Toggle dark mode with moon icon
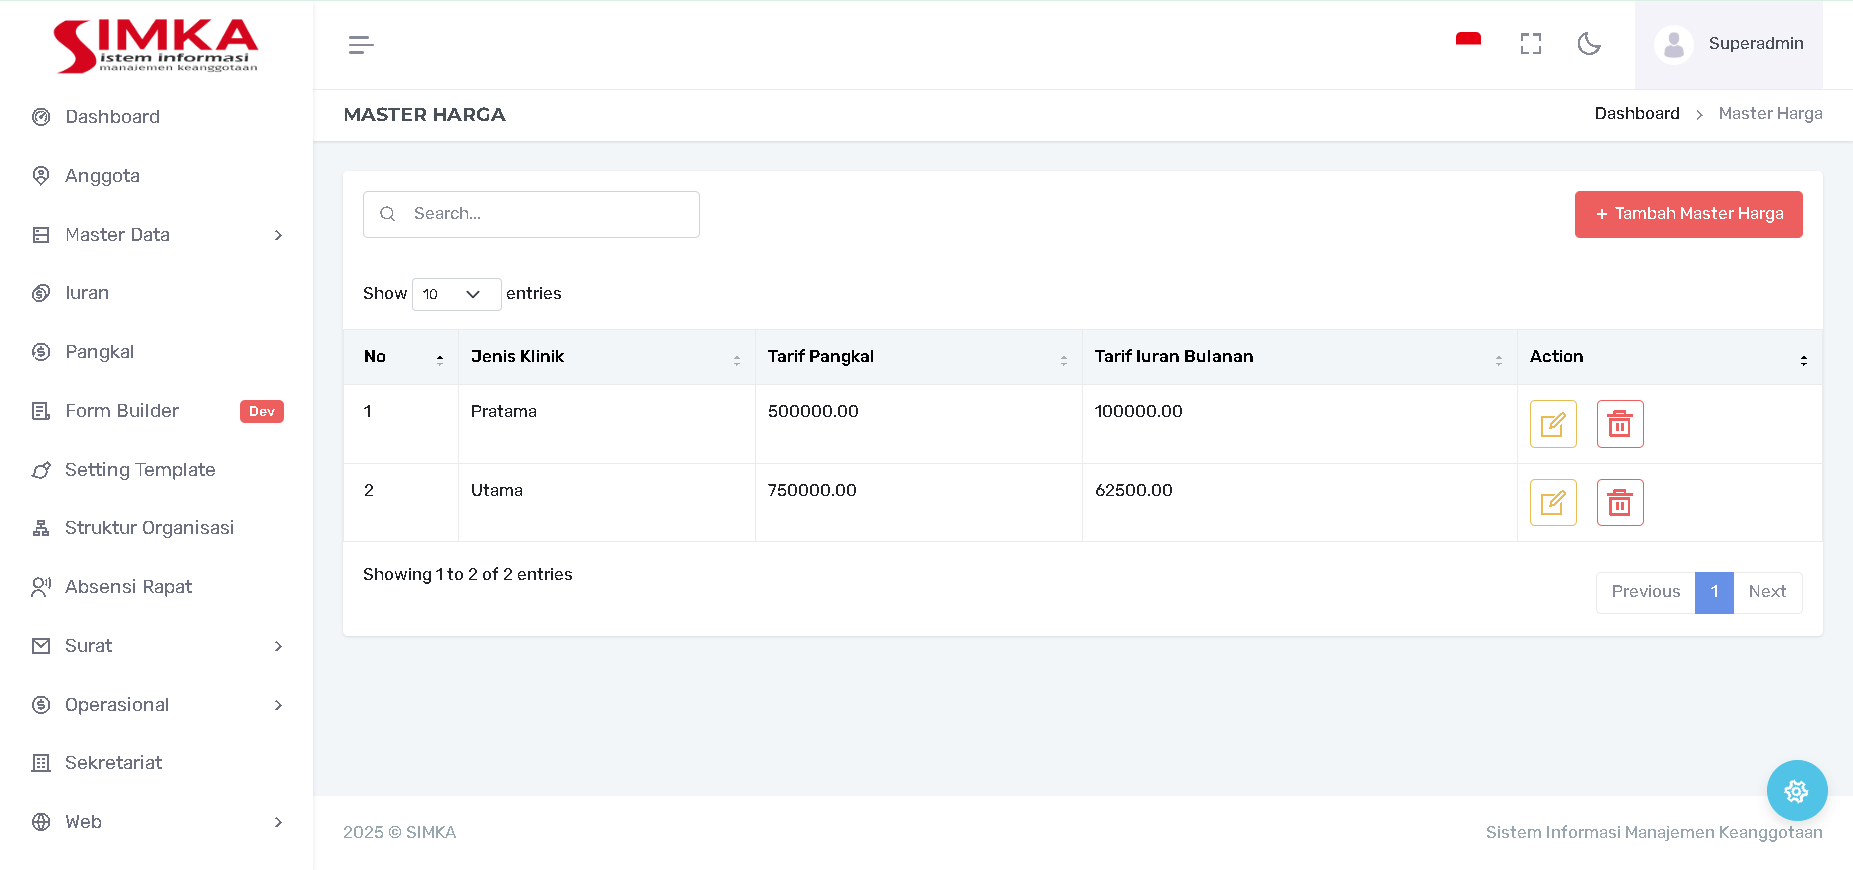The height and width of the screenshot is (870, 1853). coord(1588,44)
